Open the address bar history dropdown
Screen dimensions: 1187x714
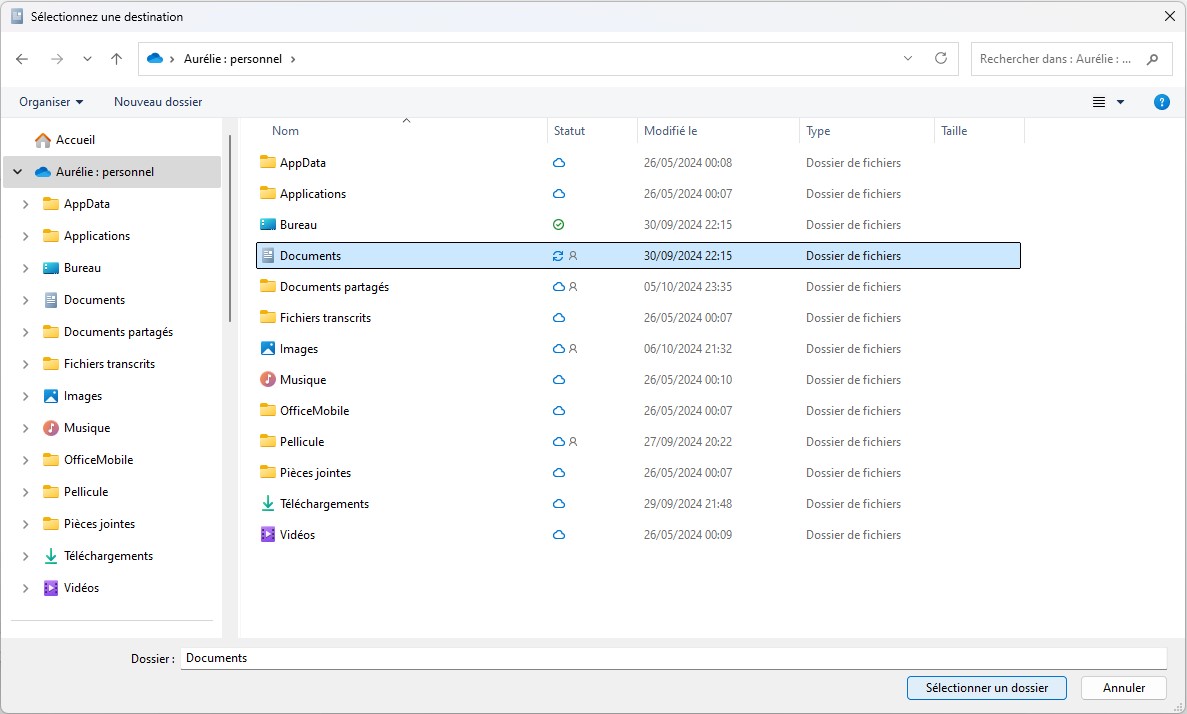pos(908,58)
